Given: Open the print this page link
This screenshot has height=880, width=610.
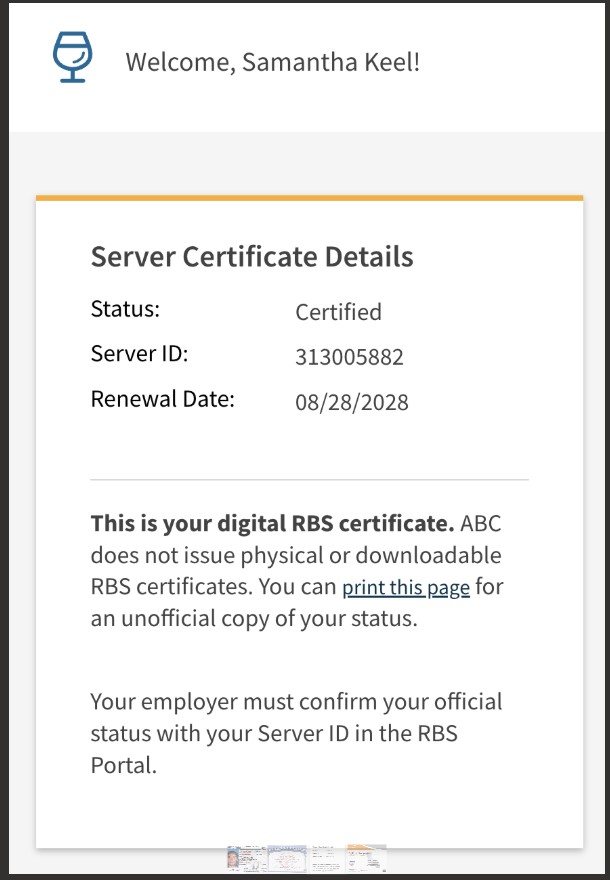Looking at the screenshot, I should (406, 588).
